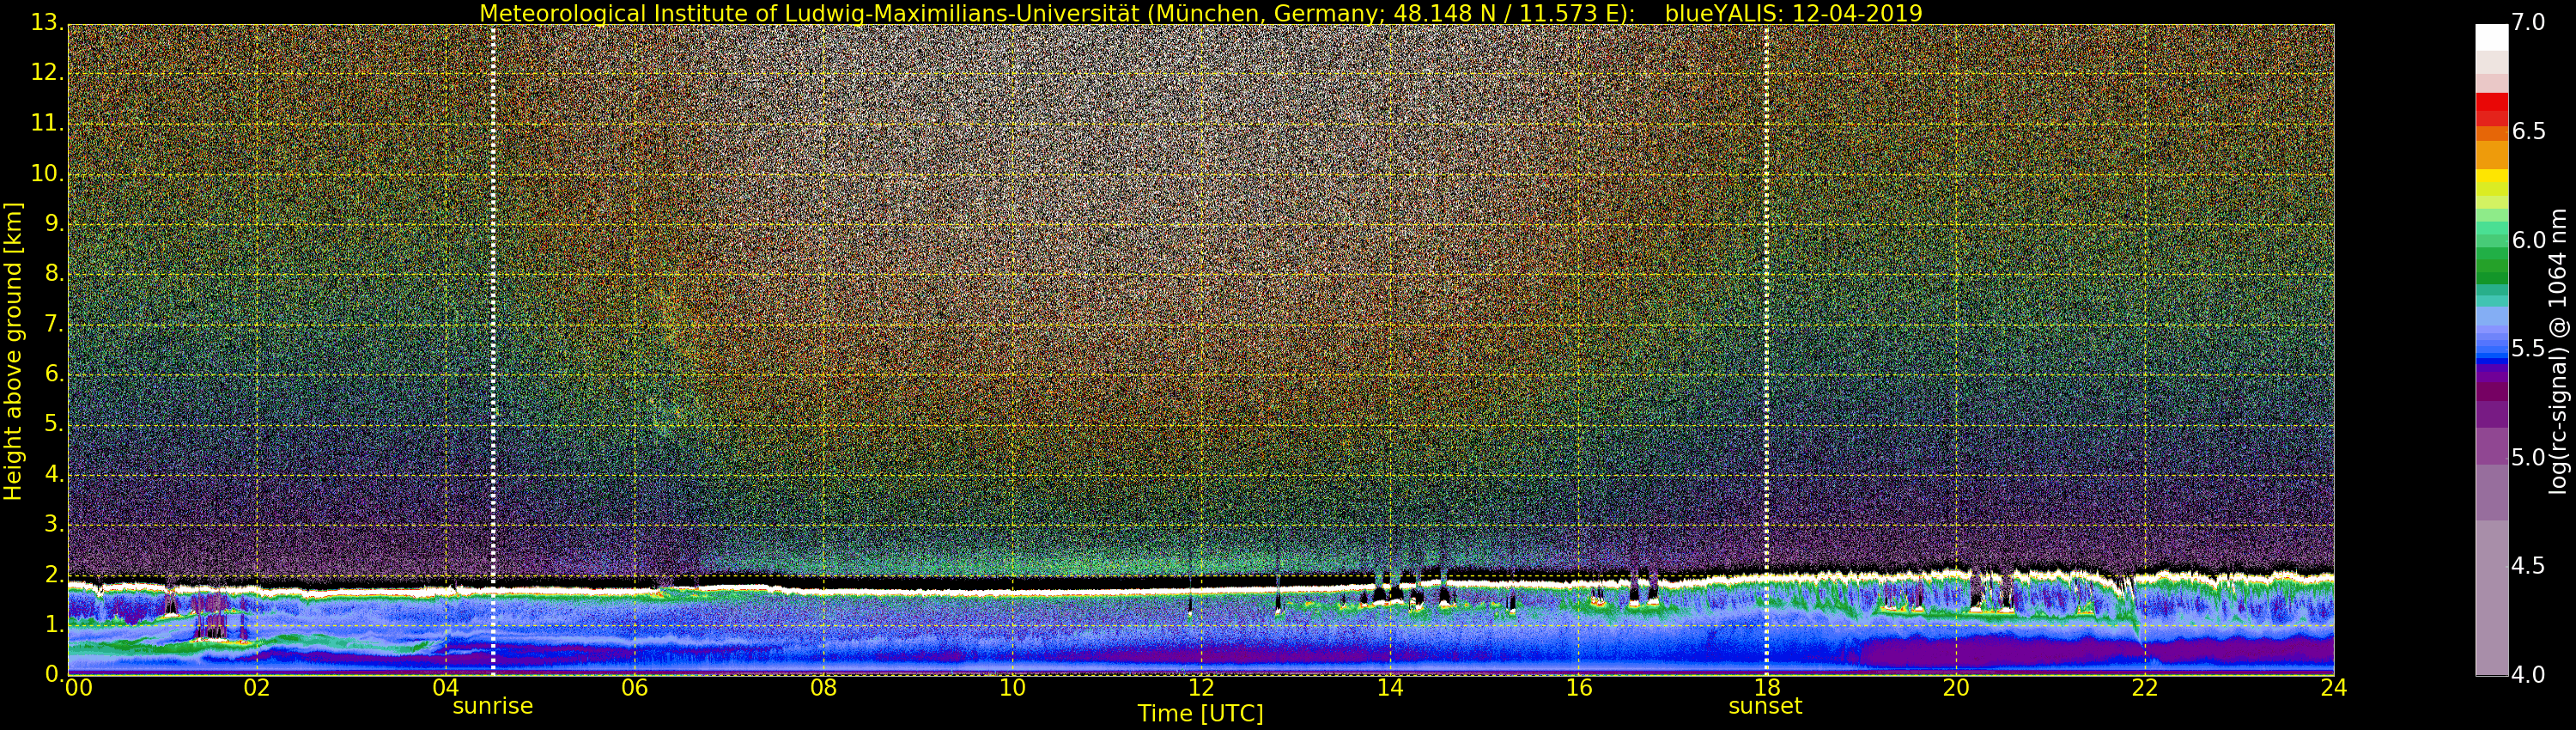
Task: Click the time axis tick label '14'
Action: (1390, 687)
